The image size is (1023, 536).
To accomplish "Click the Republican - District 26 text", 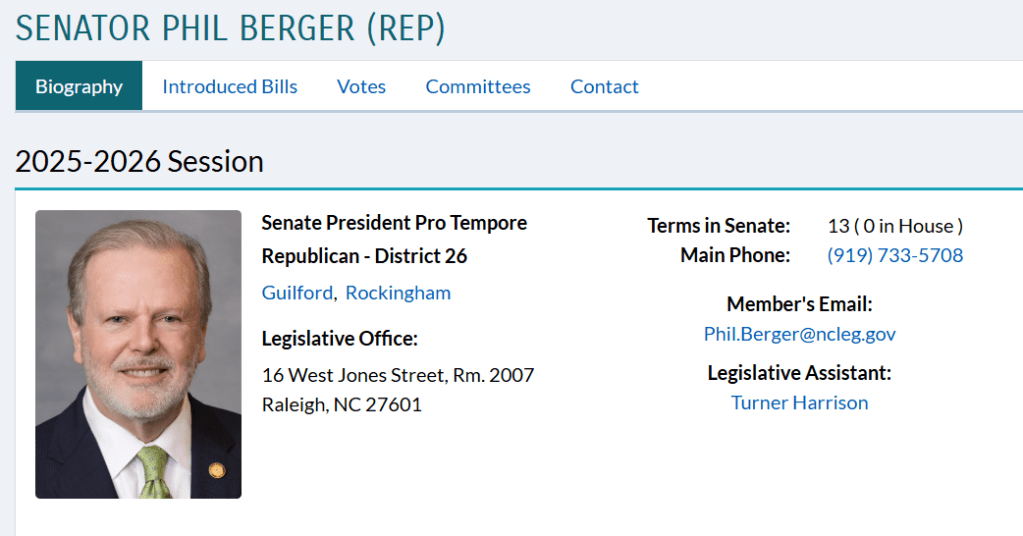I will 364,256.
